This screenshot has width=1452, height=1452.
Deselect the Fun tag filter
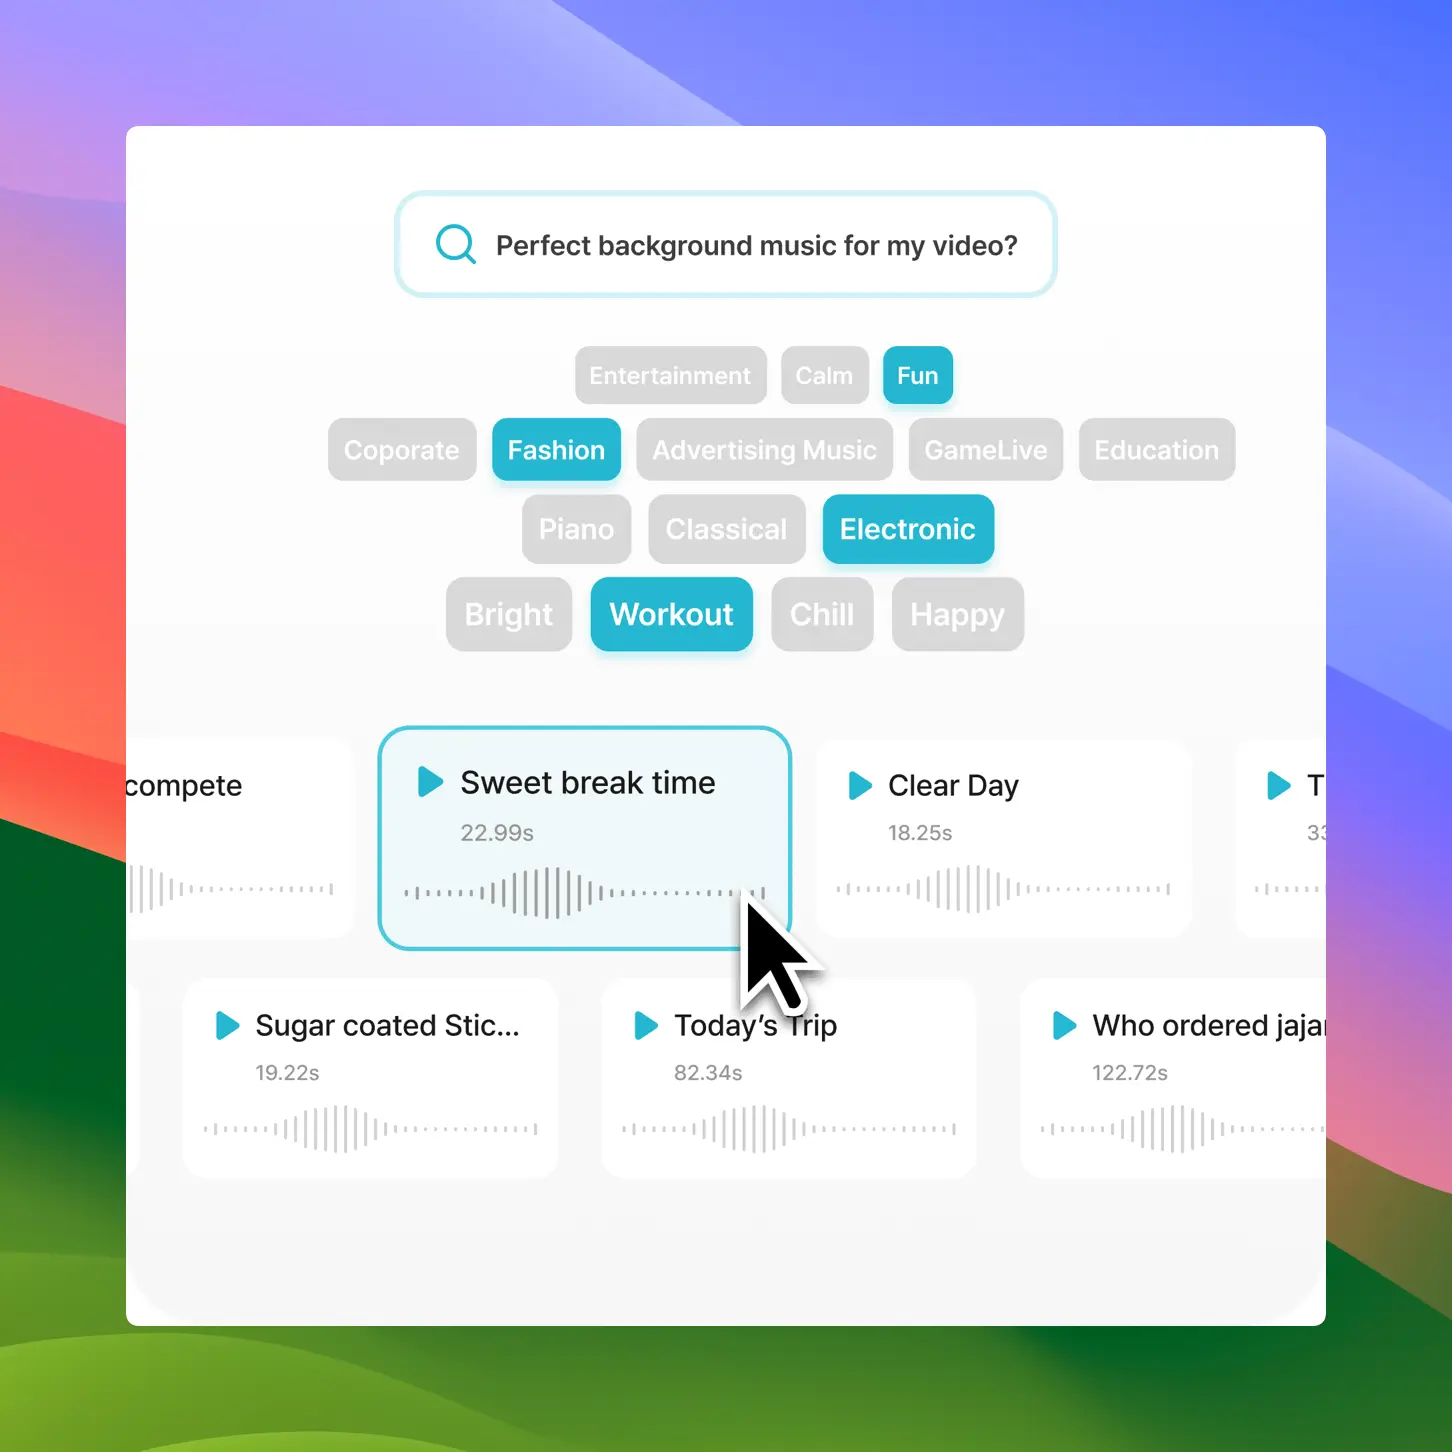(917, 376)
